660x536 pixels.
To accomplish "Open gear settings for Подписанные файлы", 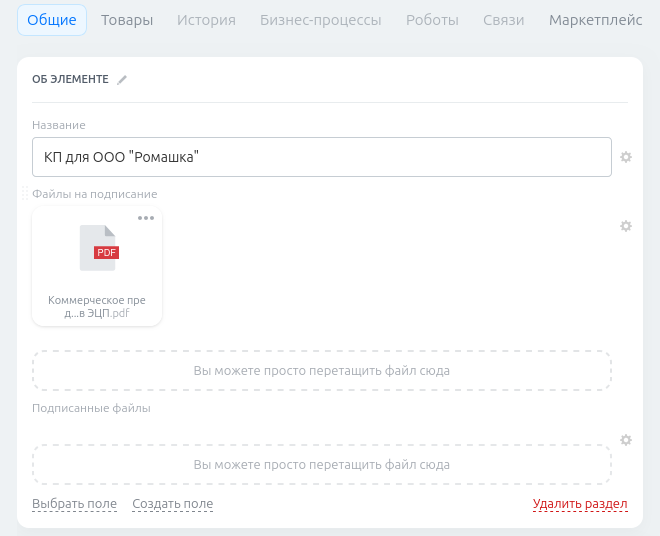I will (626, 440).
